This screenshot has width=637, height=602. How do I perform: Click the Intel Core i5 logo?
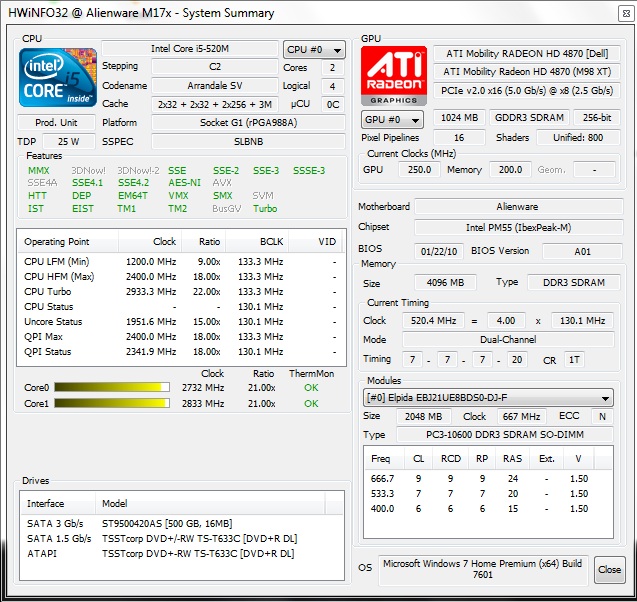58,77
